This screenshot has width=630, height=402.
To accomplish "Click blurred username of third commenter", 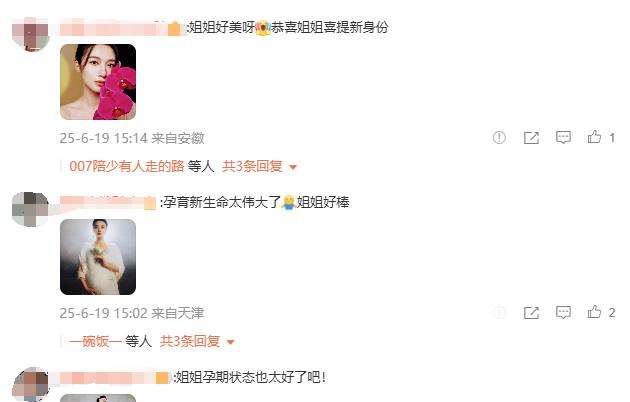I will (x=114, y=378).
